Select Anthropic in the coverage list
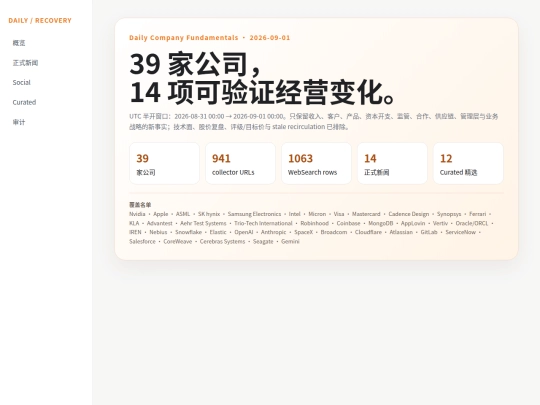 273,232
